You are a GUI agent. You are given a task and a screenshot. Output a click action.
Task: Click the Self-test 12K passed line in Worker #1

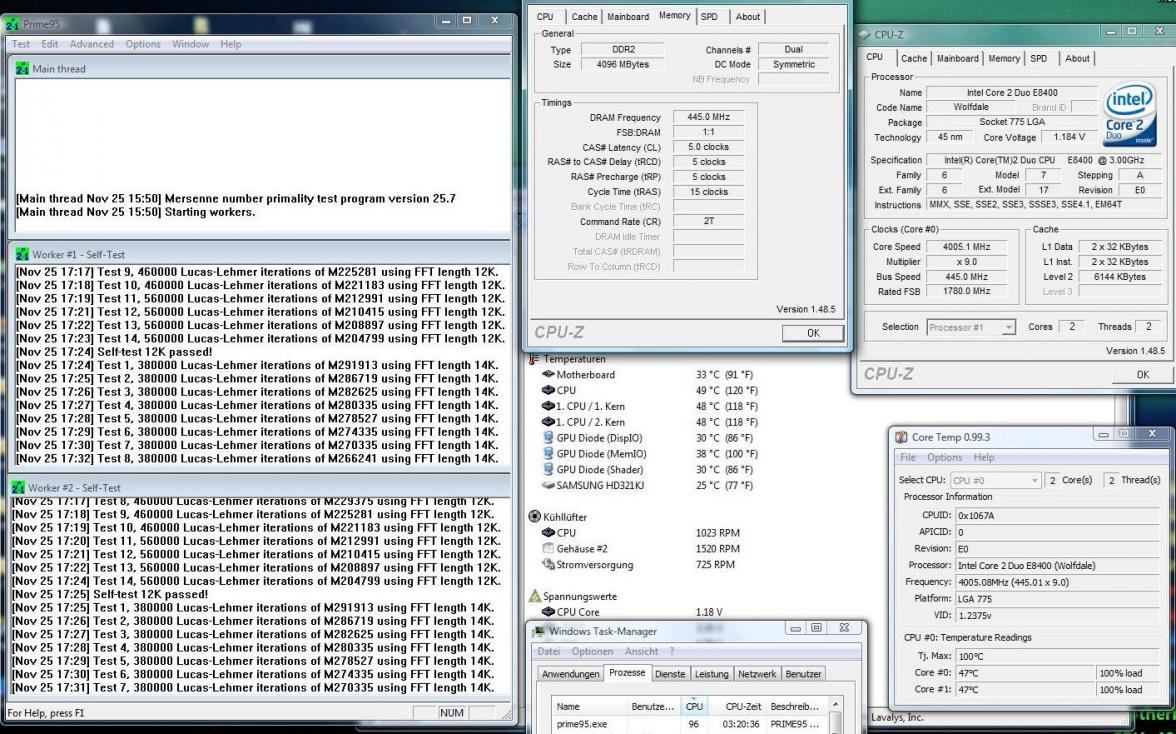click(x=114, y=352)
